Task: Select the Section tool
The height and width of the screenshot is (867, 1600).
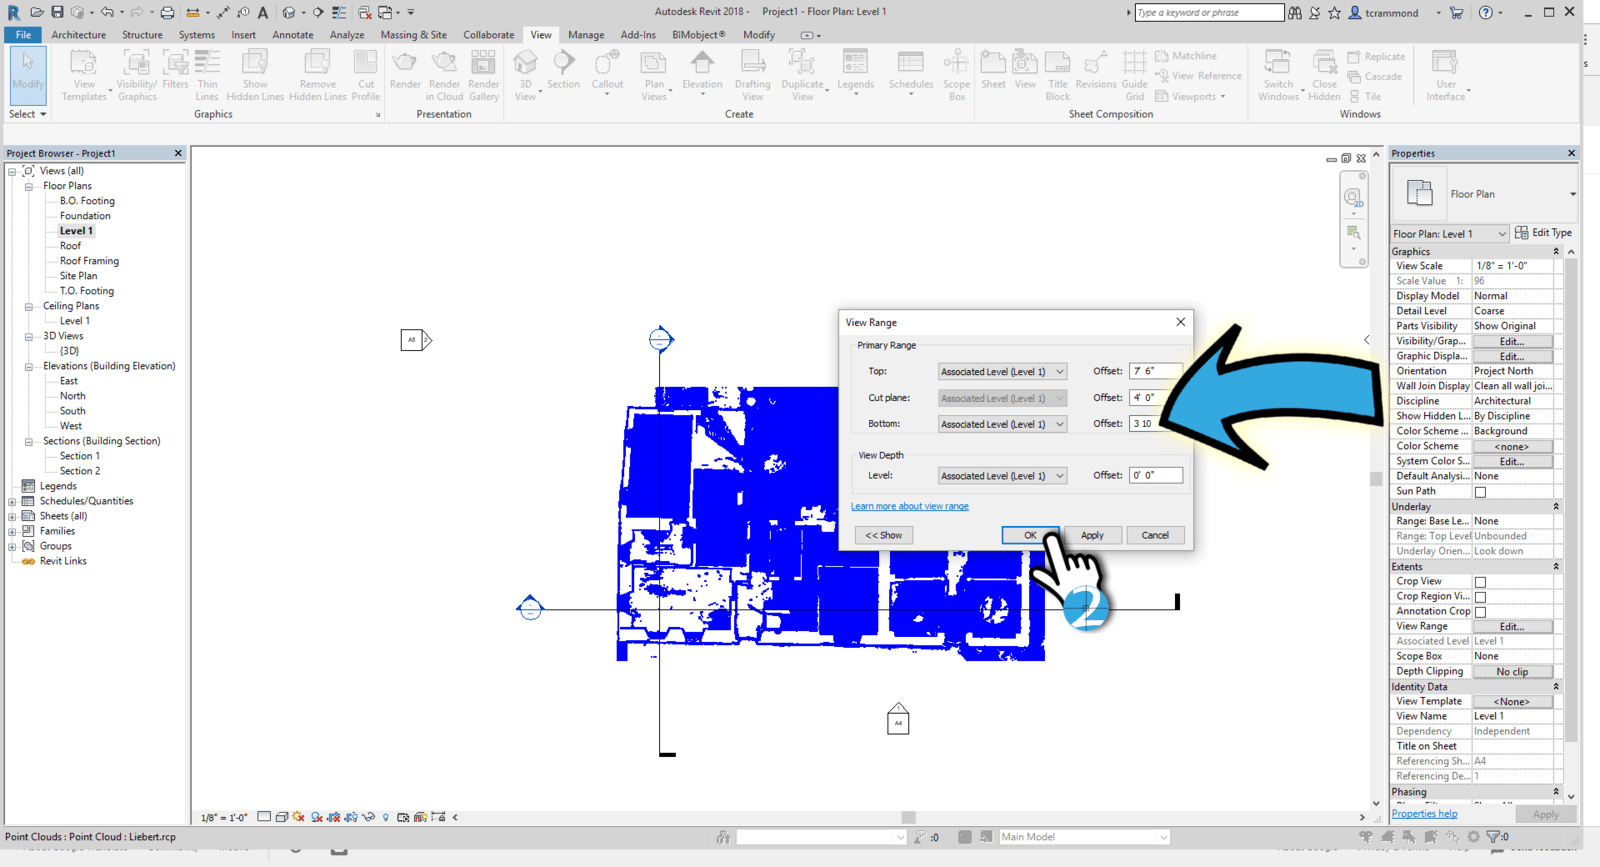Action: pyautogui.click(x=564, y=70)
